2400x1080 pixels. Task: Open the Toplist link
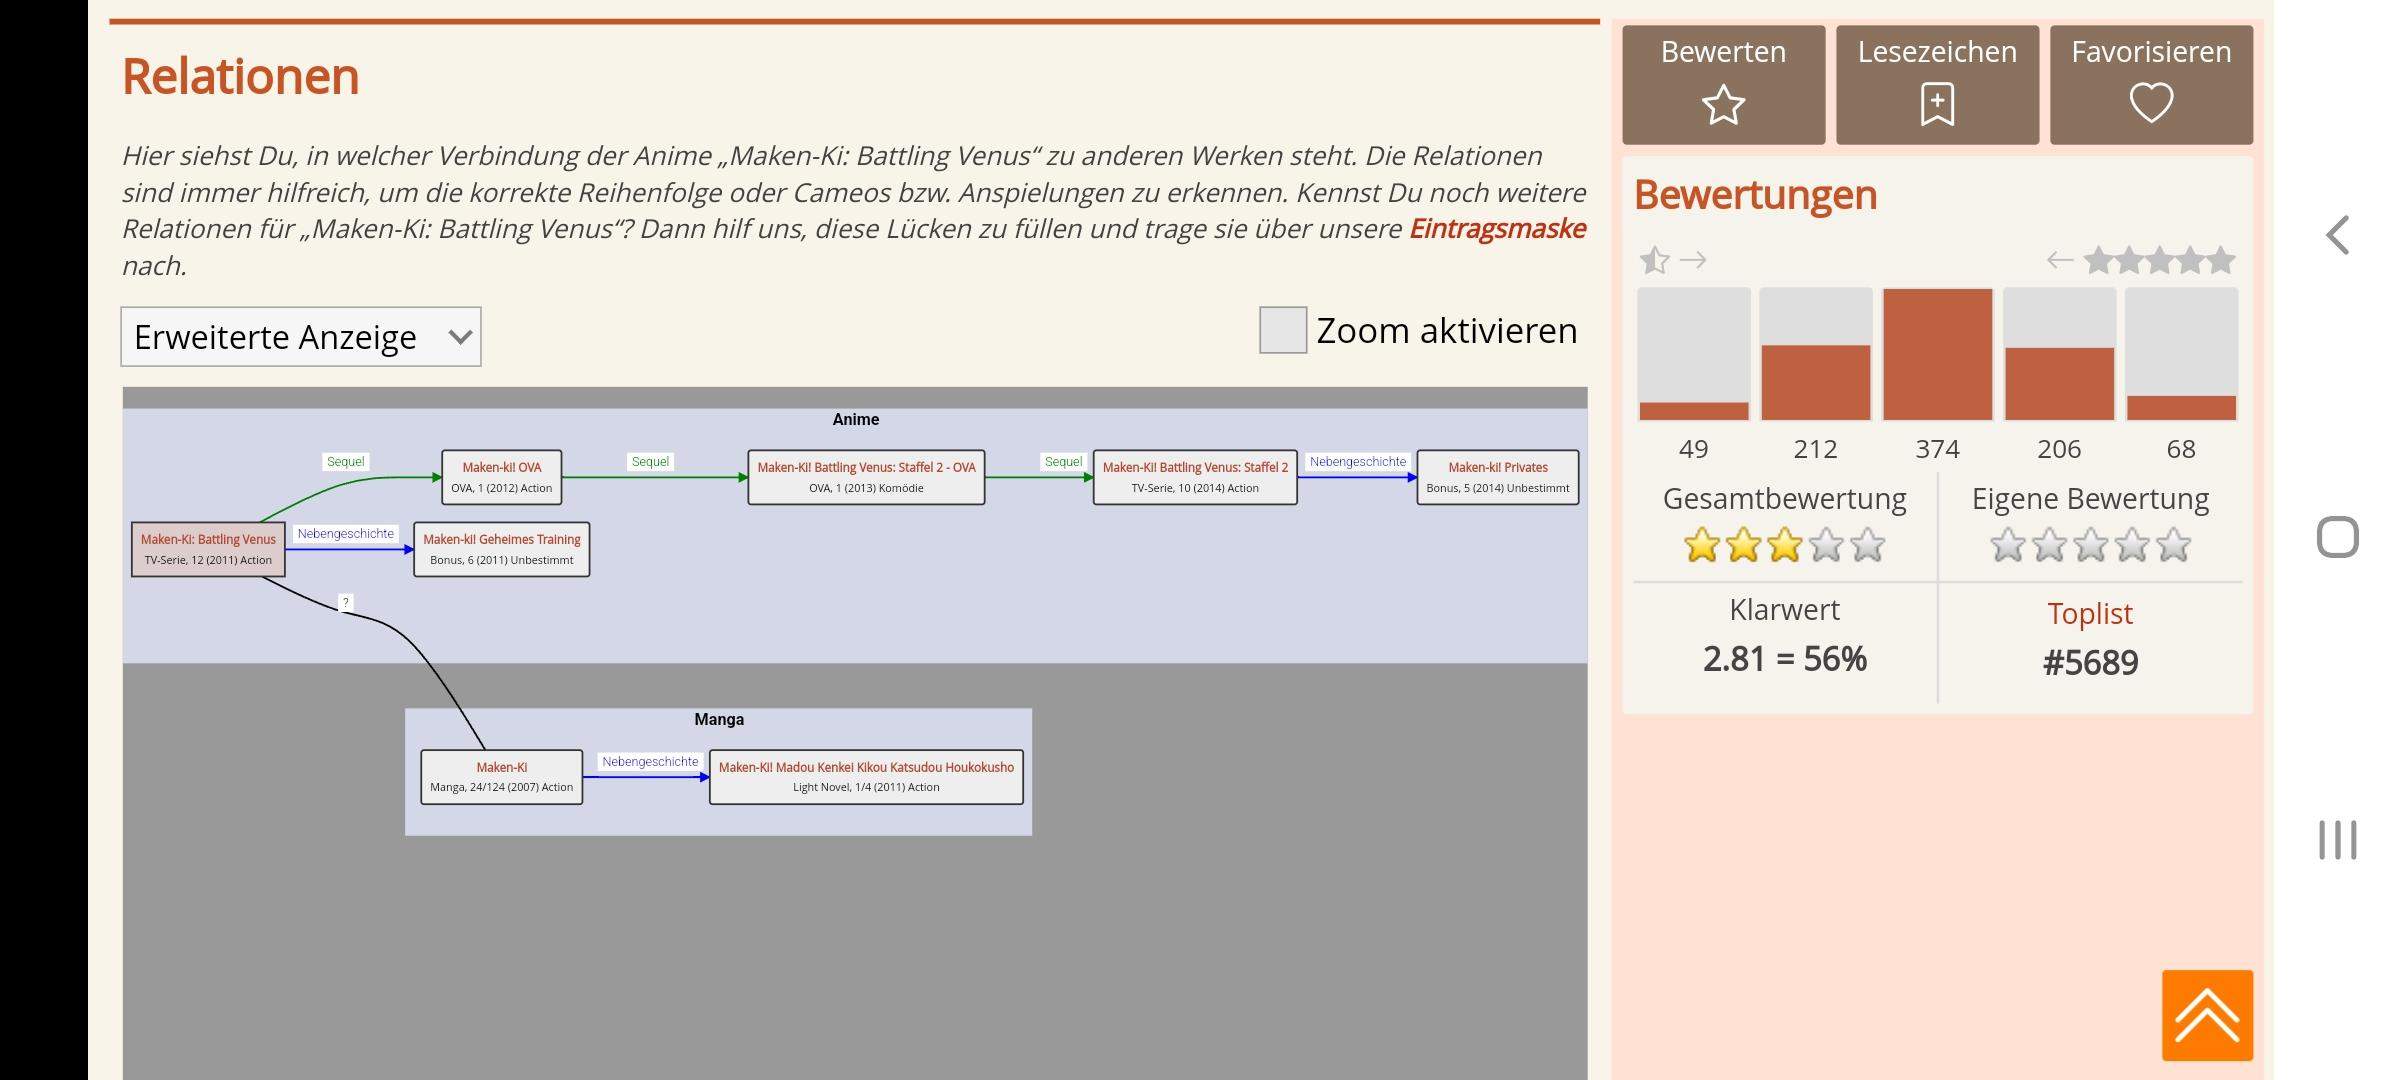pyautogui.click(x=2089, y=613)
